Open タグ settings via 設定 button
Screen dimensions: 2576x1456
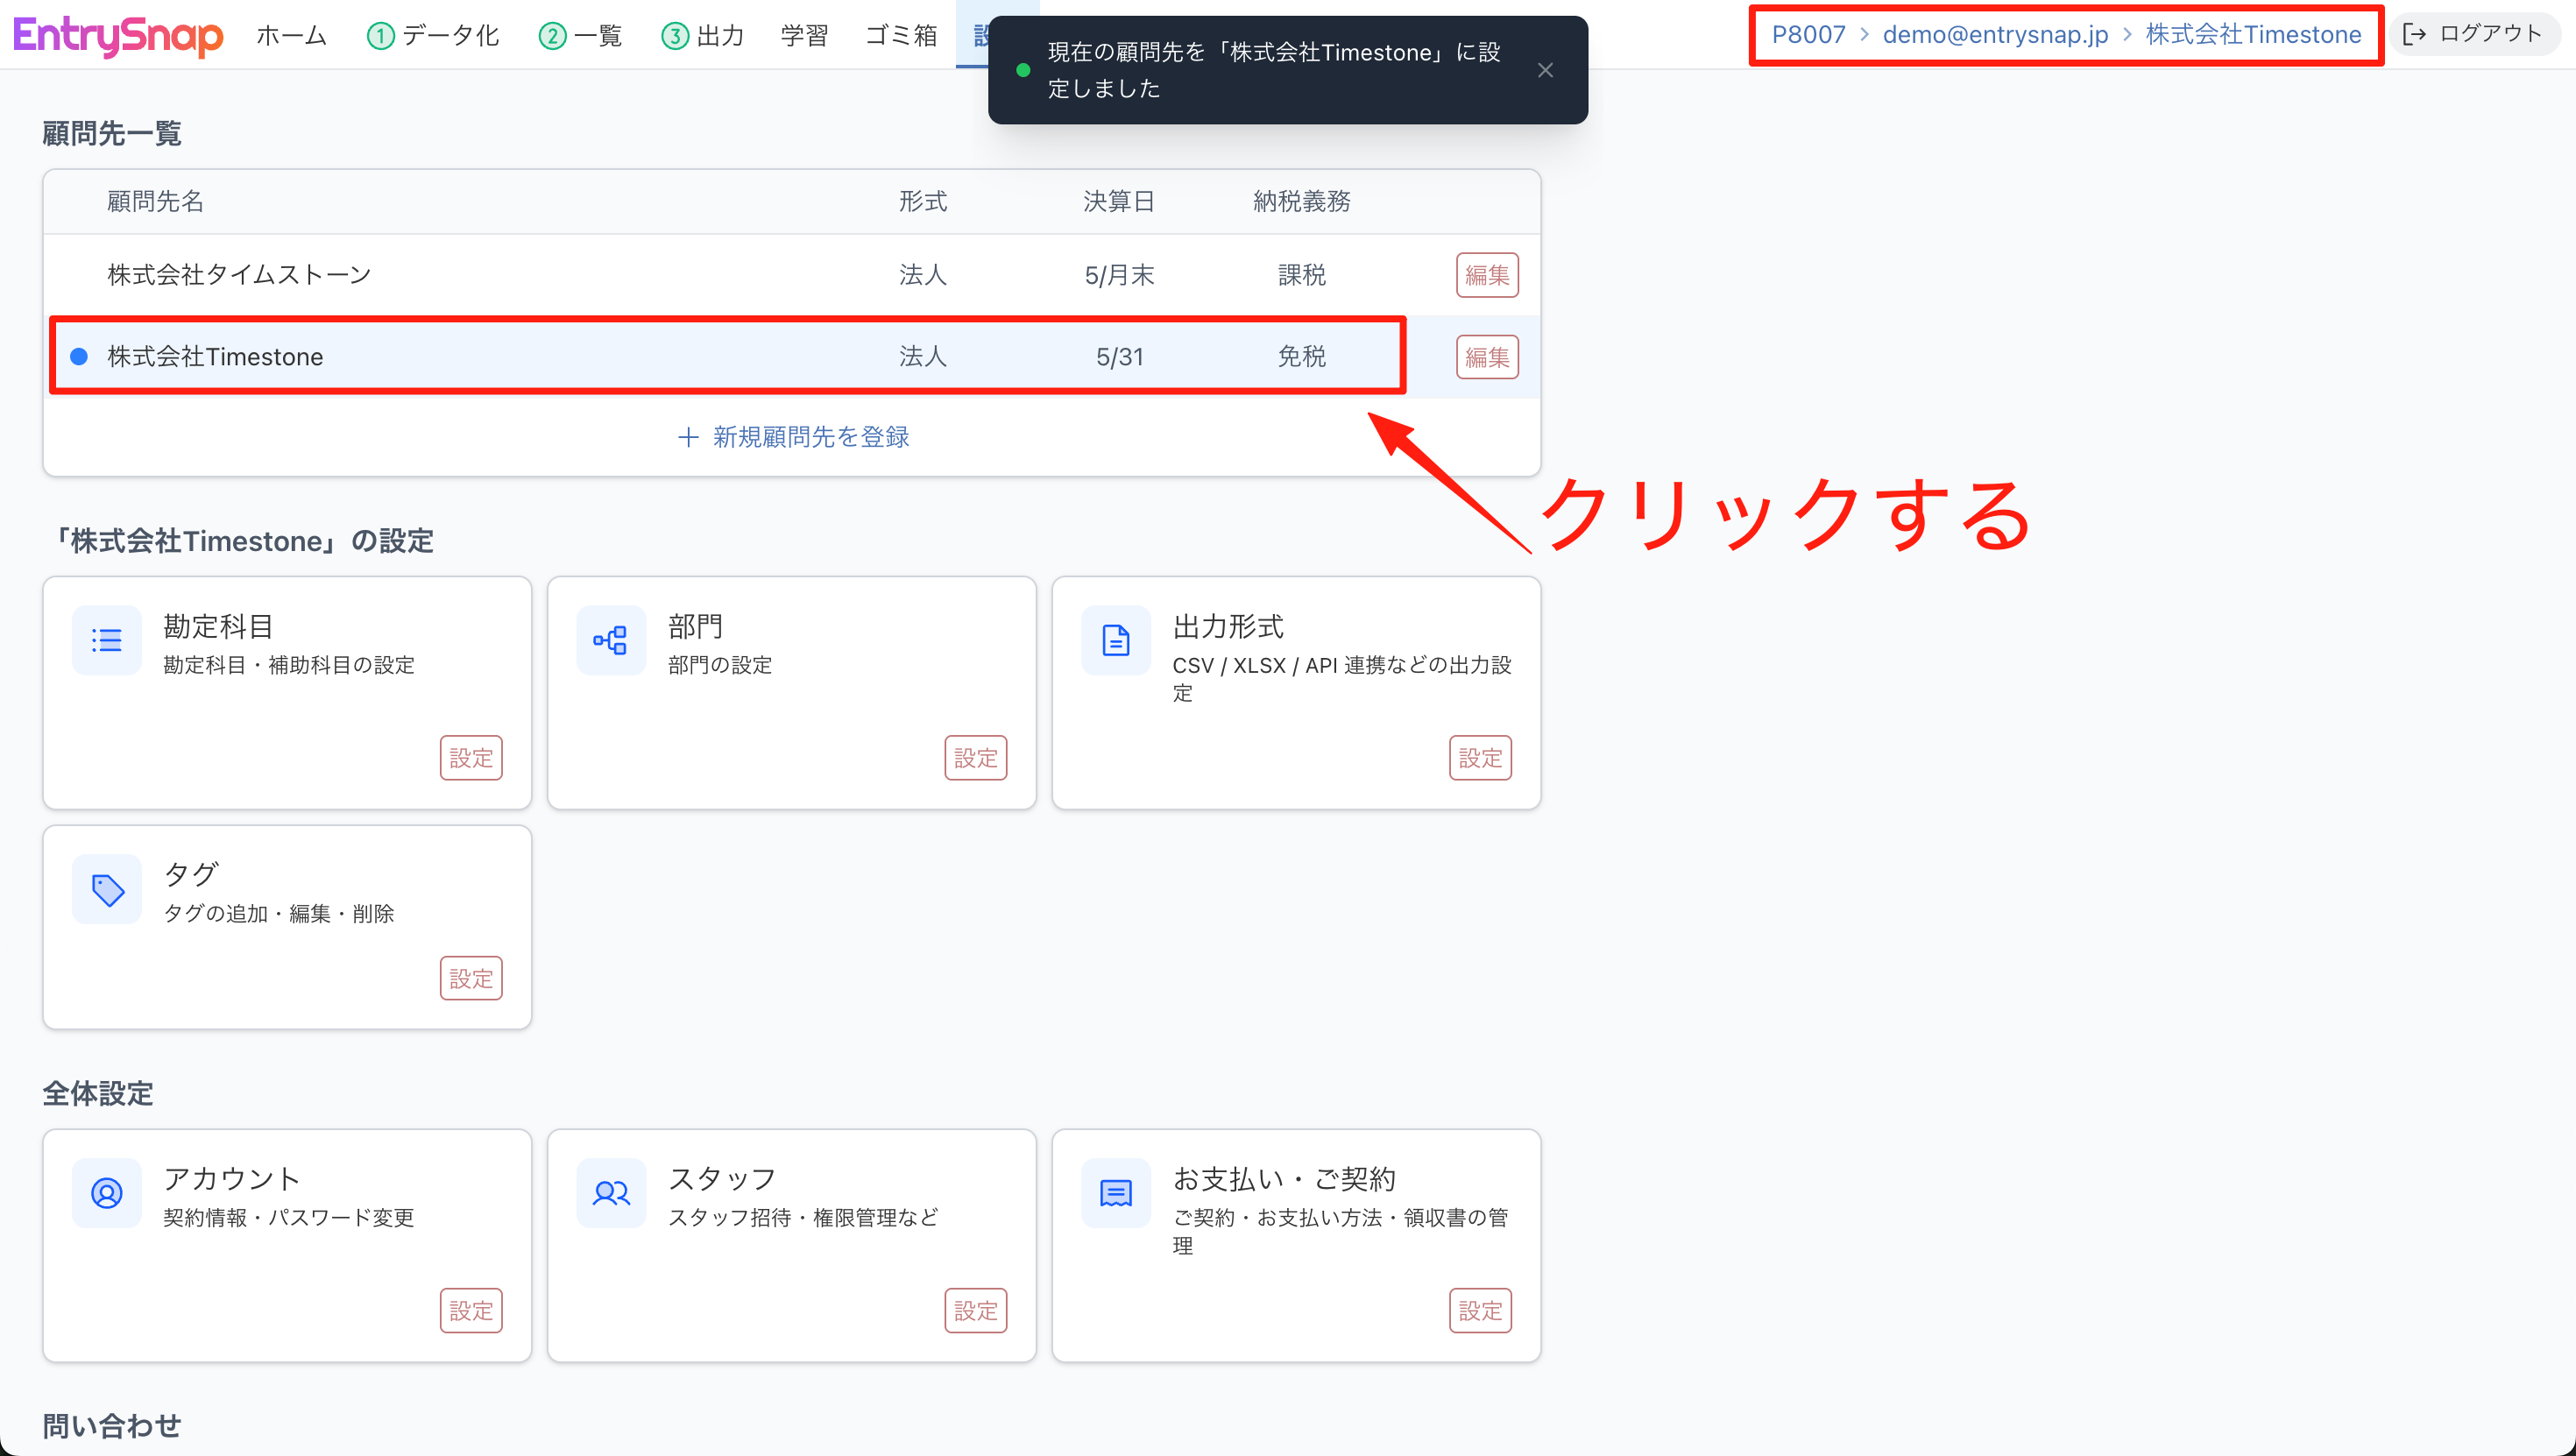(x=471, y=978)
